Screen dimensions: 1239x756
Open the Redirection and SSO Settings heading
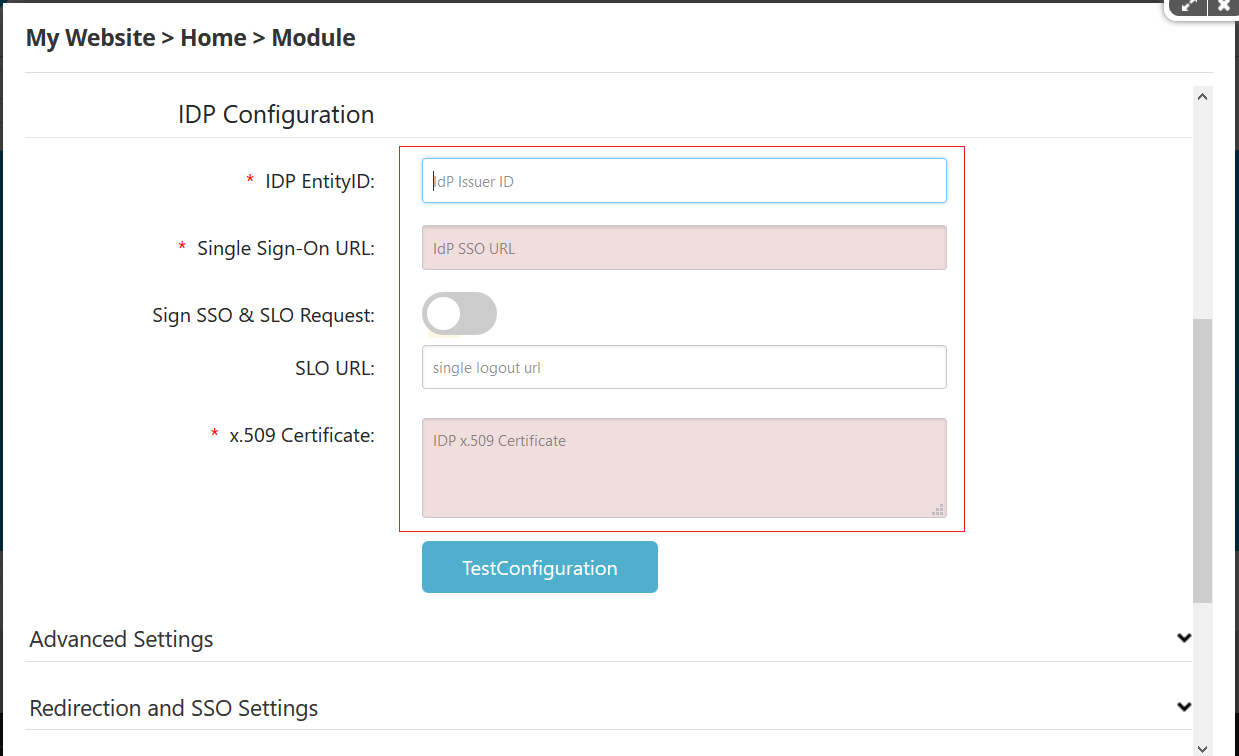tap(174, 708)
